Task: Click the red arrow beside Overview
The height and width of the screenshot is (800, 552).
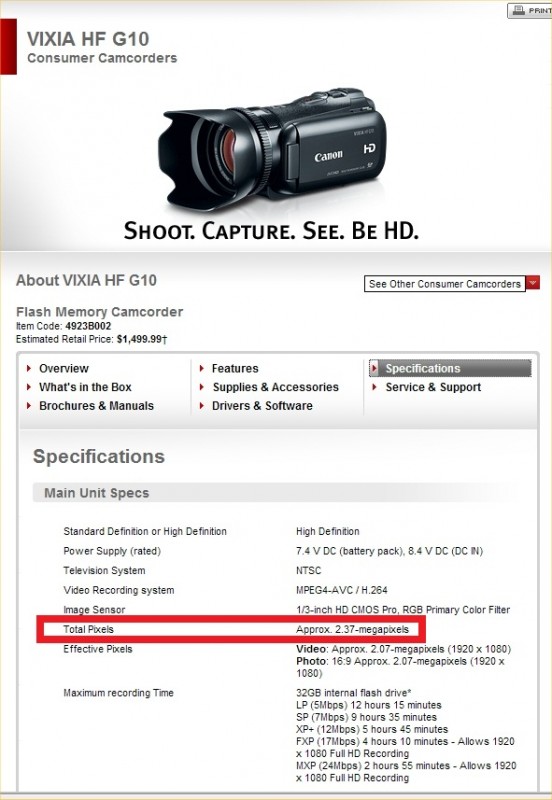Action: [x=29, y=368]
